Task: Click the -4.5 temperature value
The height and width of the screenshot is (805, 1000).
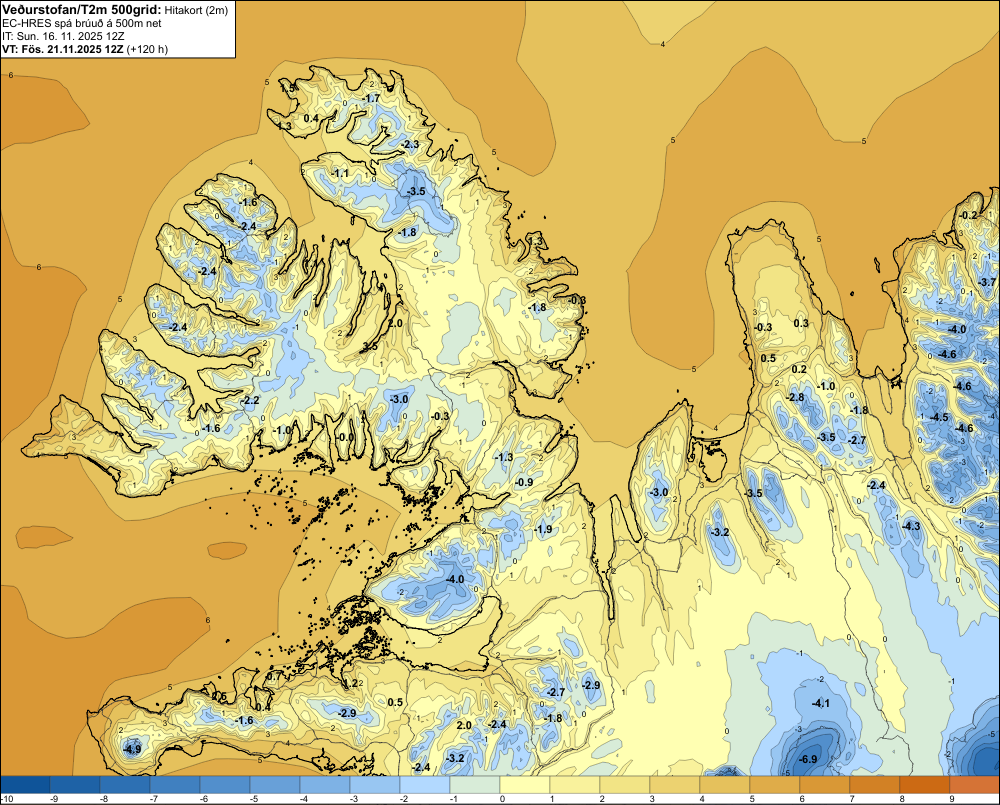Action: click(x=939, y=417)
